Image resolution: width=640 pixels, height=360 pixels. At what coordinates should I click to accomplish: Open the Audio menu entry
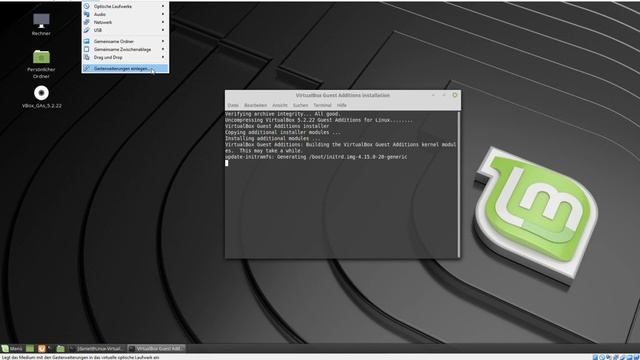pyautogui.click(x=125, y=14)
